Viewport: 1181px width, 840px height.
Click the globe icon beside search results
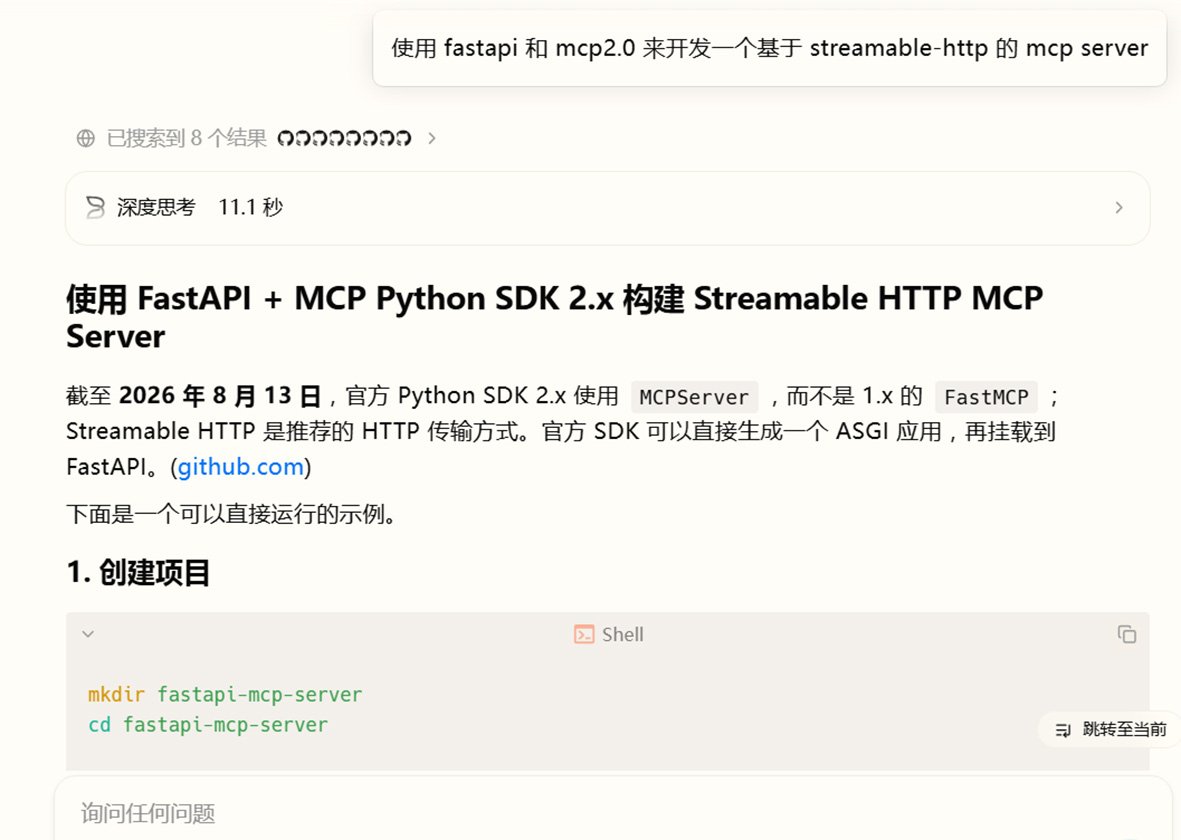[86, 138]
